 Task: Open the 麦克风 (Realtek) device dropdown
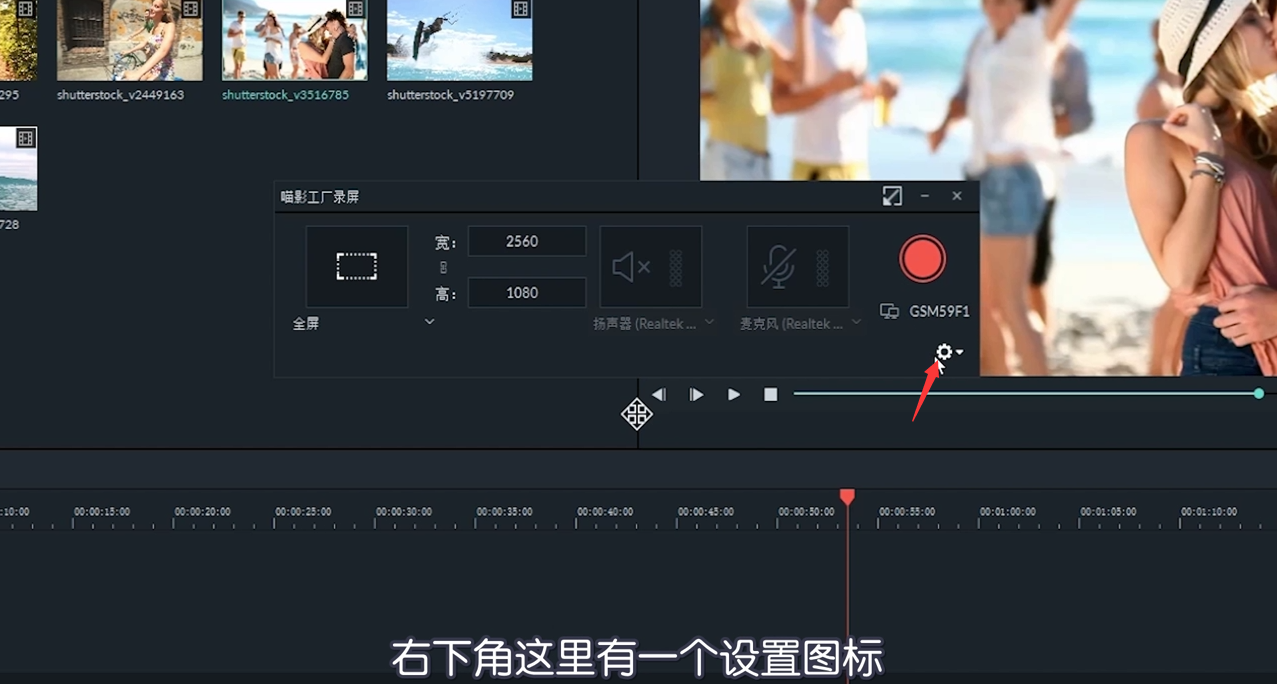pos(856,322)
